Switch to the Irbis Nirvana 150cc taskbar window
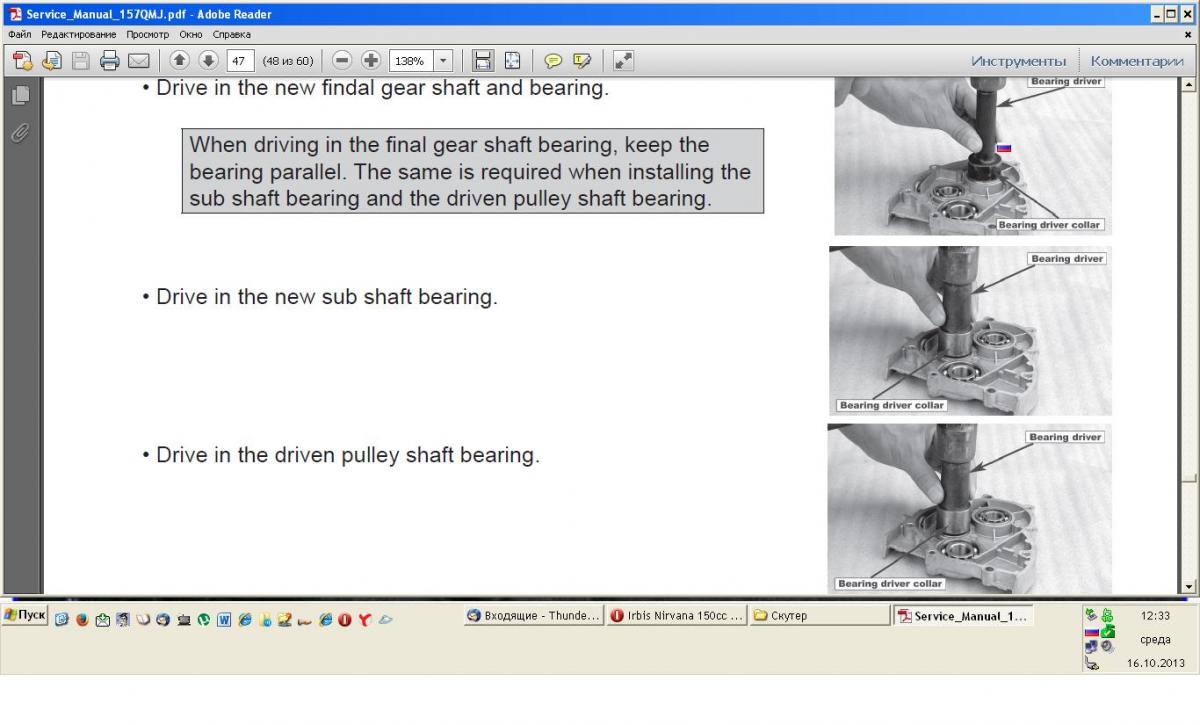Screen dimensions: 1200x725 (x=677, y=616)
